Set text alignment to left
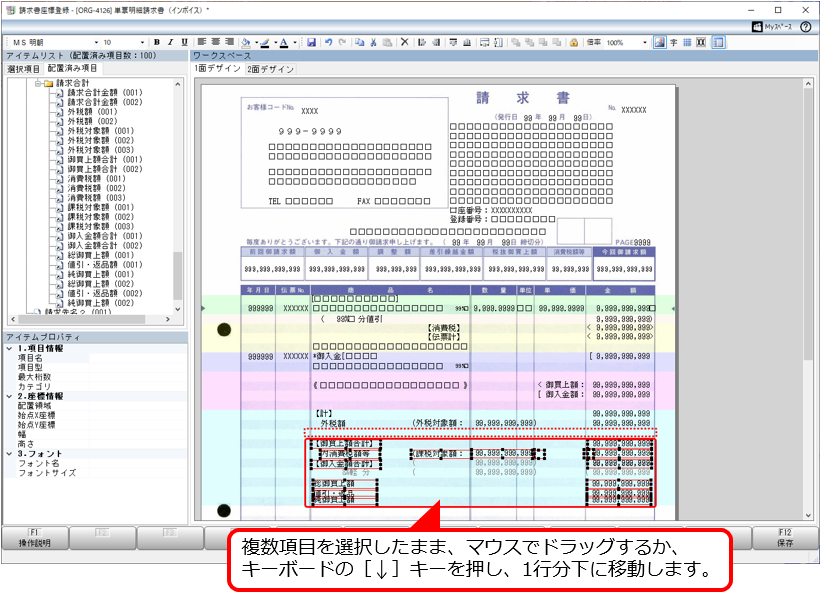820x592 pixels. [202, 42]
